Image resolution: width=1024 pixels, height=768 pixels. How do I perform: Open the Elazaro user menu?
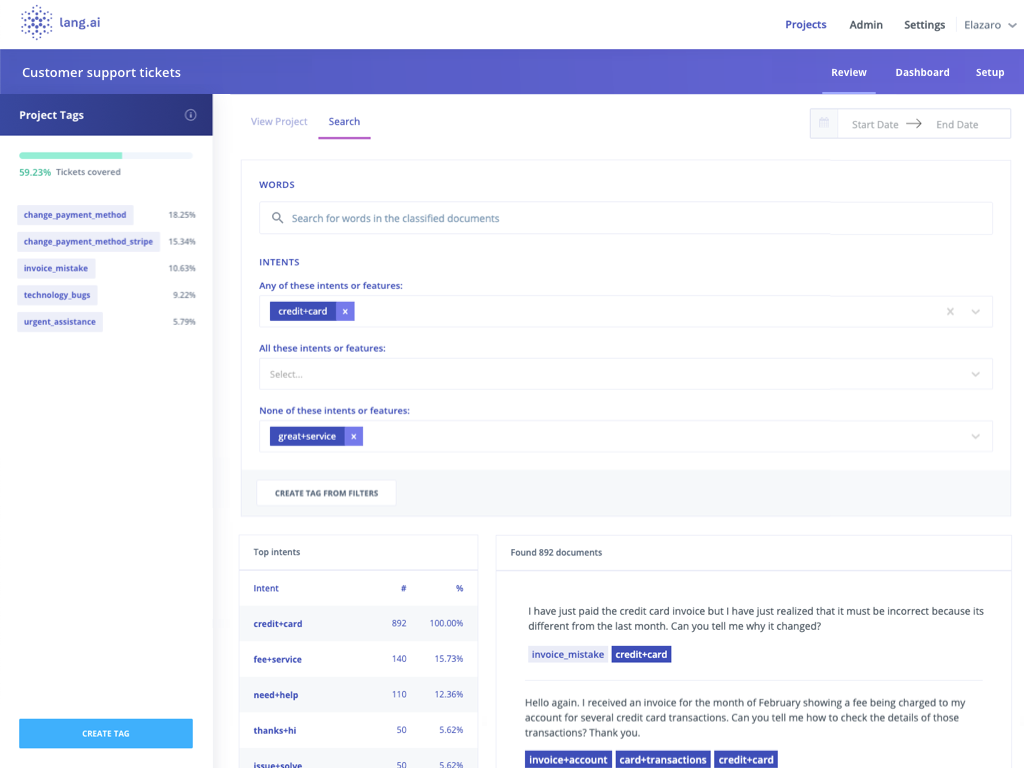[x=988, y=25]
